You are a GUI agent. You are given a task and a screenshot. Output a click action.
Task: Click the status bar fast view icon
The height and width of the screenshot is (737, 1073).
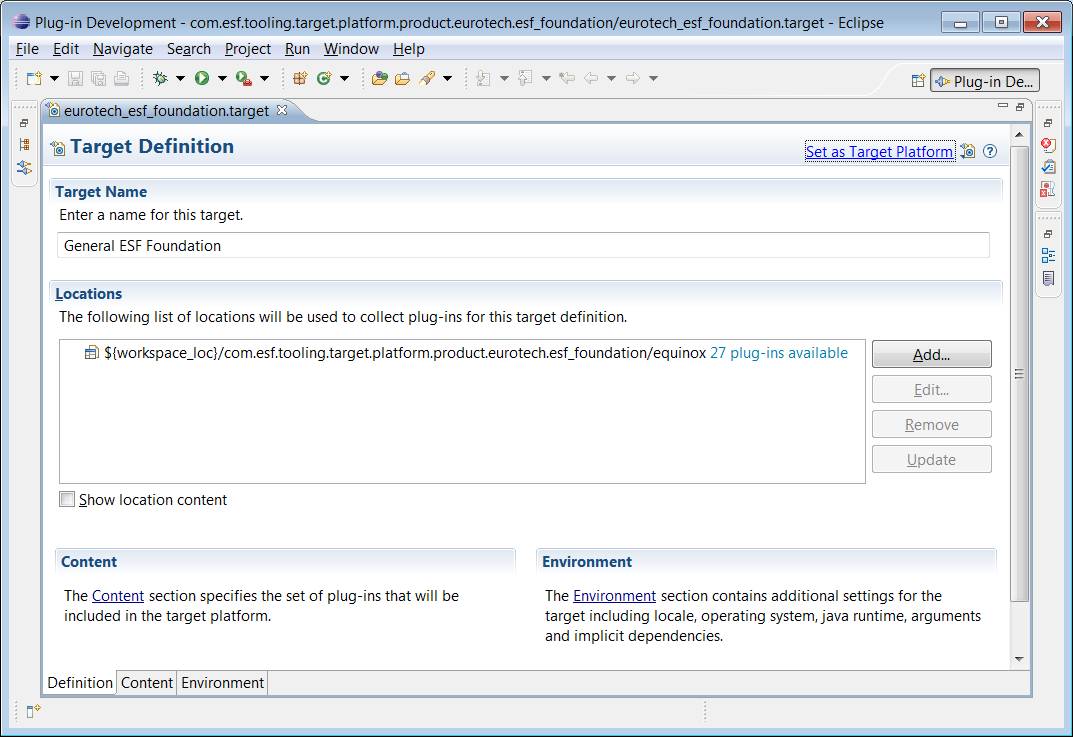33,712
